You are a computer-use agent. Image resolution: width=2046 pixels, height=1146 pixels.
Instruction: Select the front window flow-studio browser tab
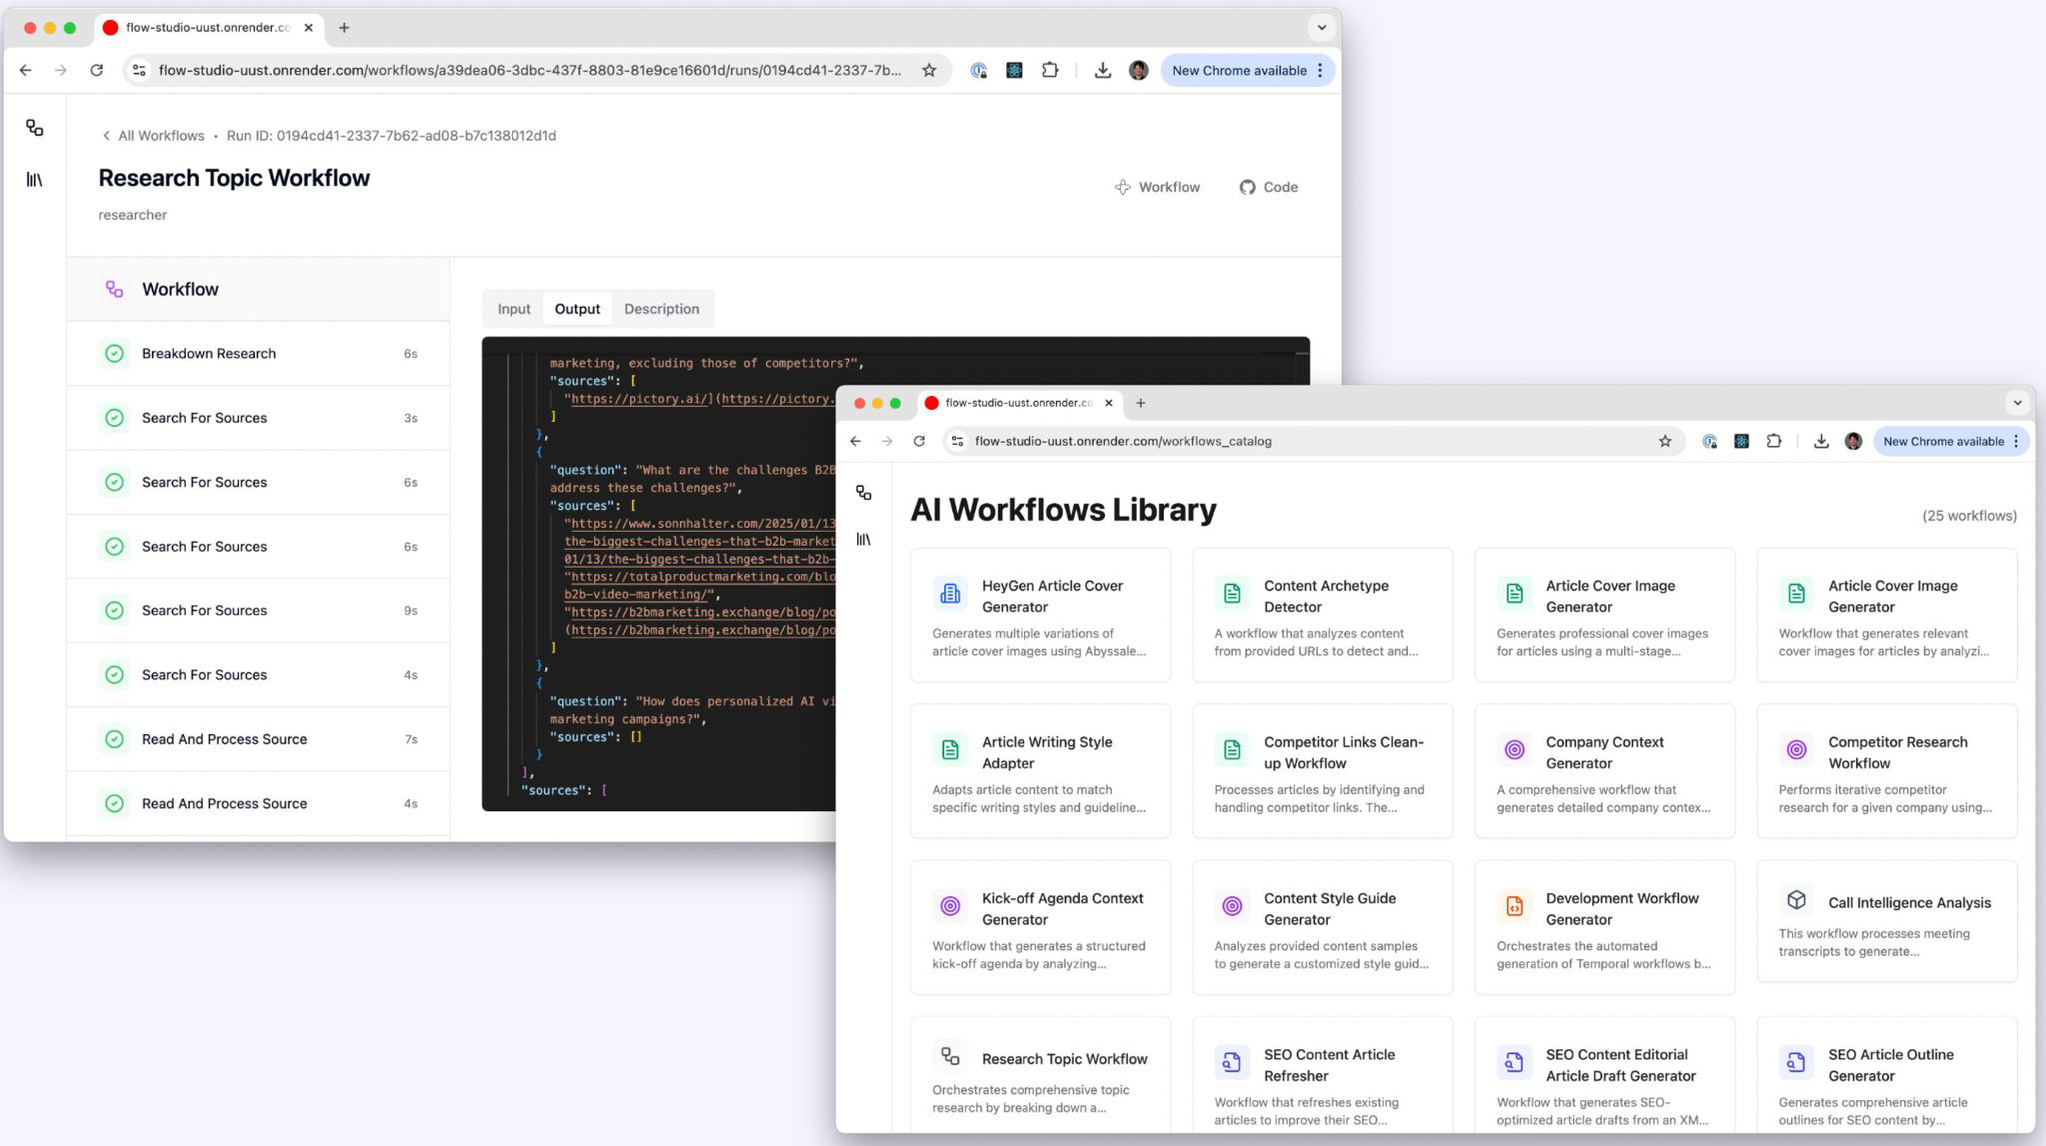pyautogui.click(x=1019, y=403)
